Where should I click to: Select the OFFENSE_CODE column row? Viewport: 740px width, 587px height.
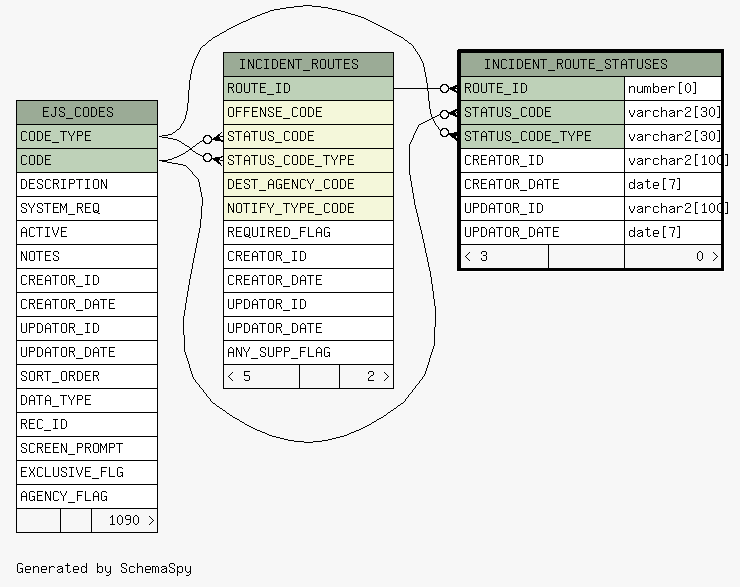(308, 112)
